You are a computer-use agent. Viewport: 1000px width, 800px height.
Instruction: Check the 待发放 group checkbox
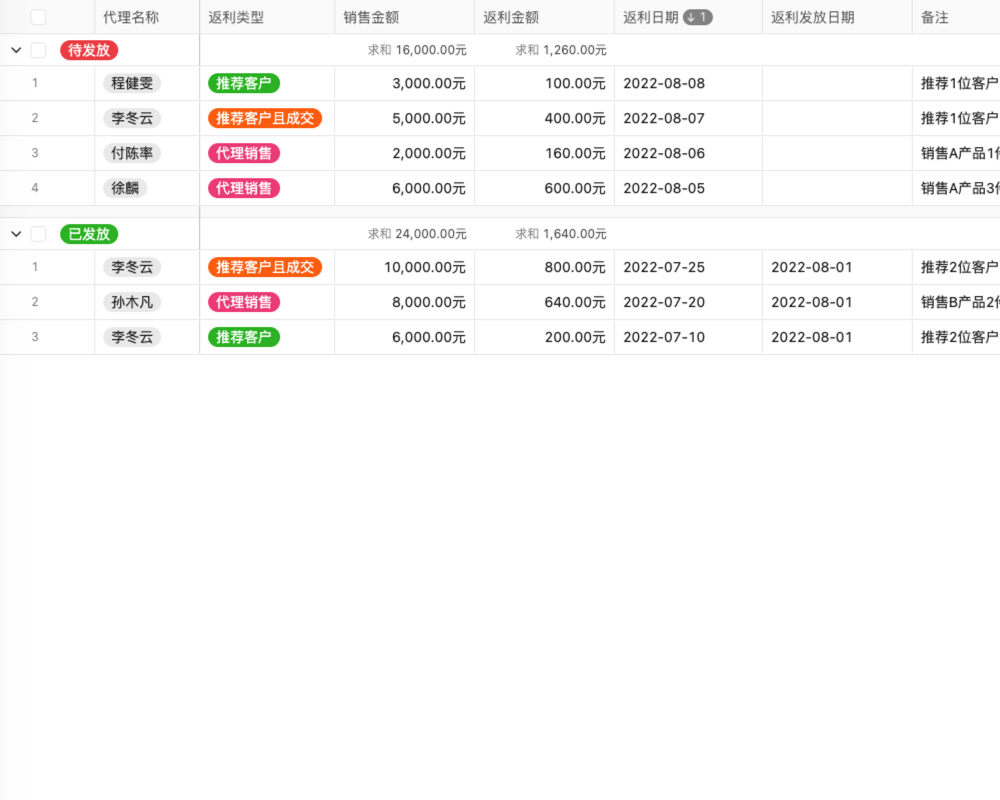pyautogui.click(x=38, y=49)
